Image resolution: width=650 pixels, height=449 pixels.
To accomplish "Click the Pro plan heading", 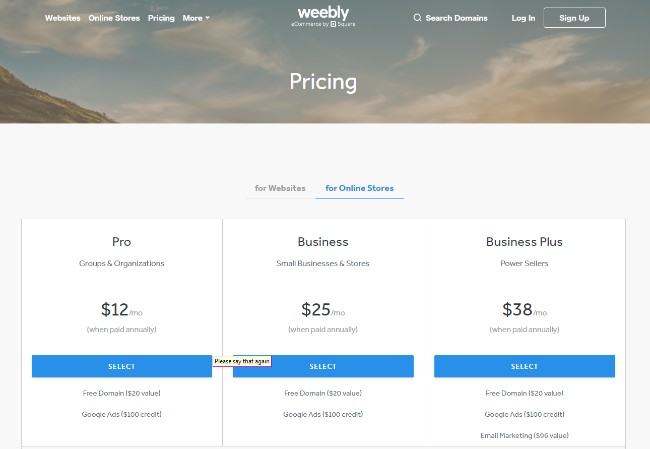I will 122,242.
